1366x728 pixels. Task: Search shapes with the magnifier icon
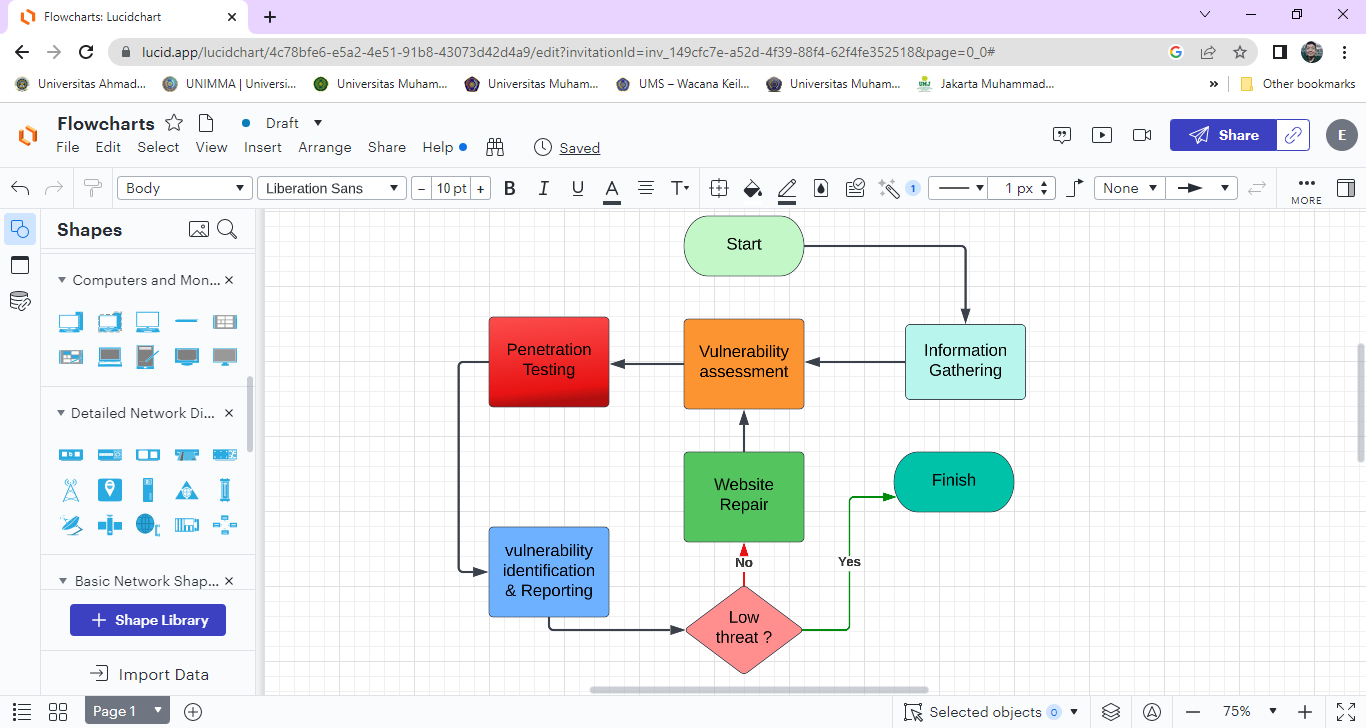pyautogui.click(x=227, y=230)
